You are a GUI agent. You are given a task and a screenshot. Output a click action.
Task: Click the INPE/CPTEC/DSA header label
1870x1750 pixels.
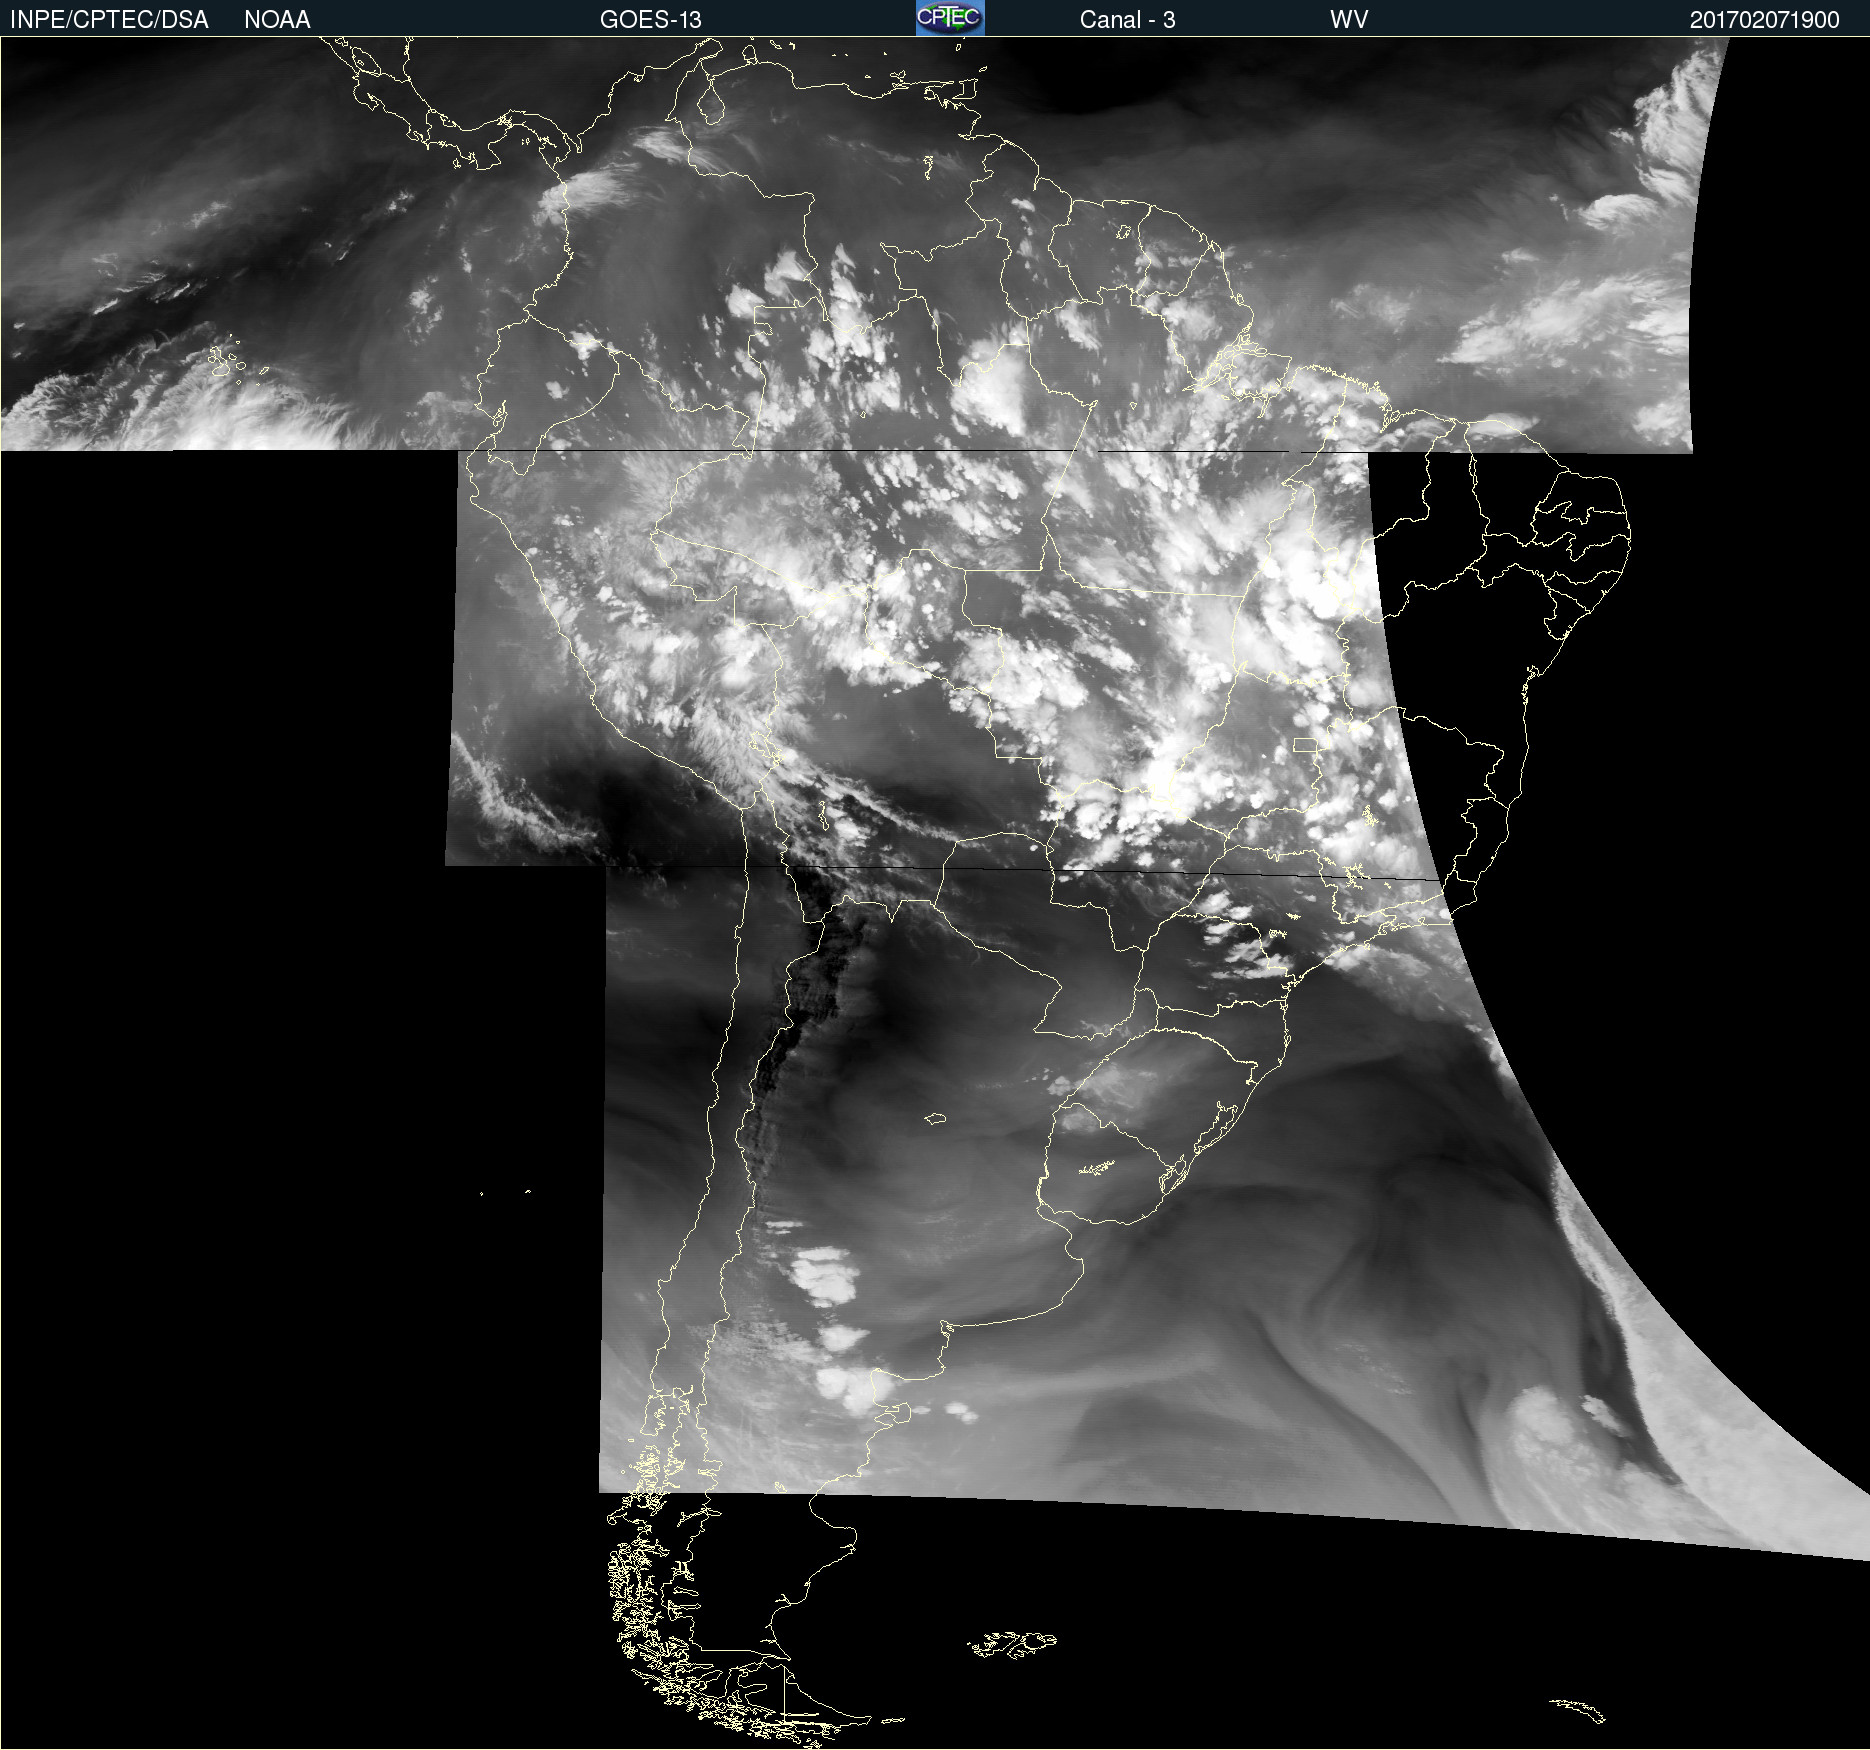pyautogui.click(x=109, y=20)
